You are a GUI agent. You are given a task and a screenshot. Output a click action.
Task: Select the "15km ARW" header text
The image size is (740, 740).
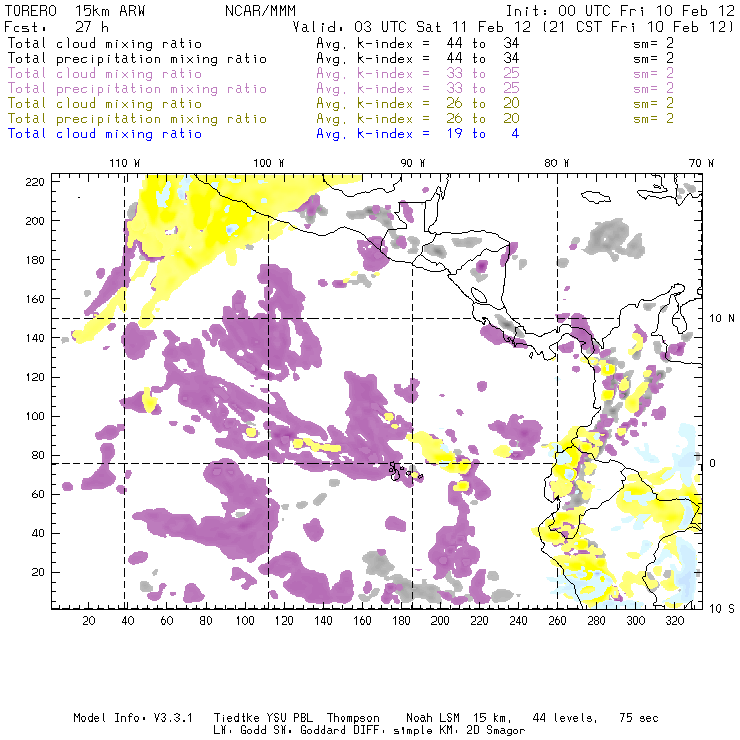click(110, 11)
